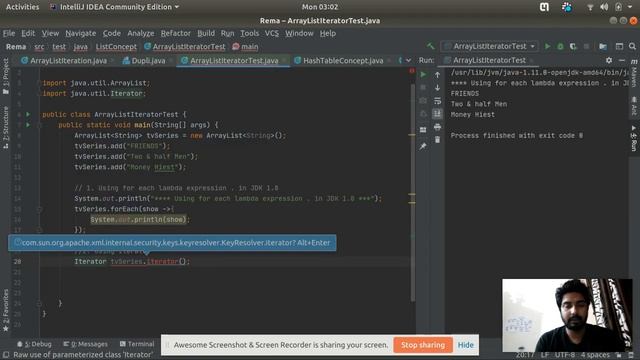The height and width of the screenshot is (360, 640).
Task: Toggle Project tool window stripe
Action: click(6, 76)
